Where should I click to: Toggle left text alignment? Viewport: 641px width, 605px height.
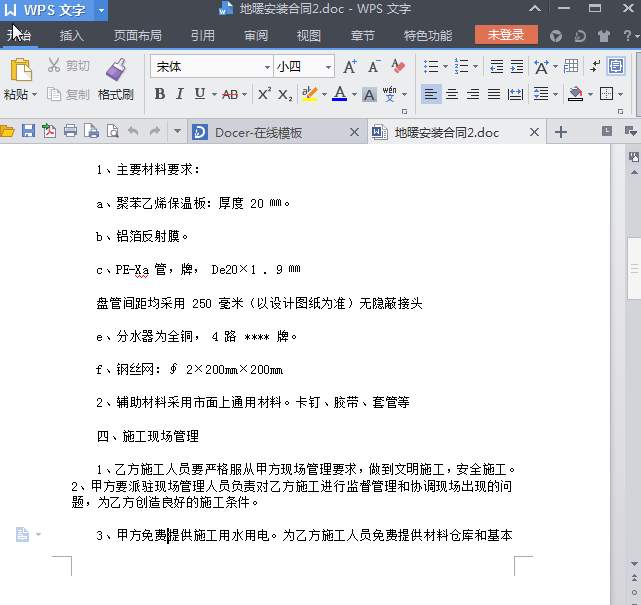point(431,94)
